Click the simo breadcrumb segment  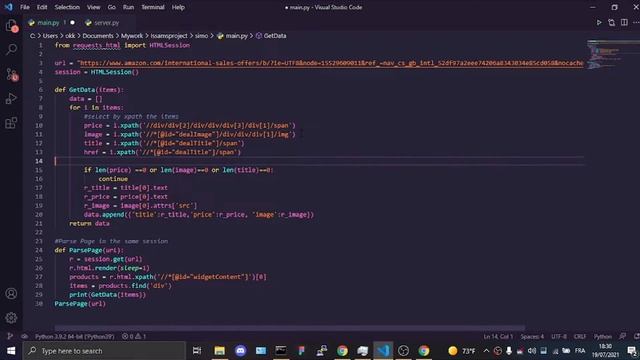(201, 36)
